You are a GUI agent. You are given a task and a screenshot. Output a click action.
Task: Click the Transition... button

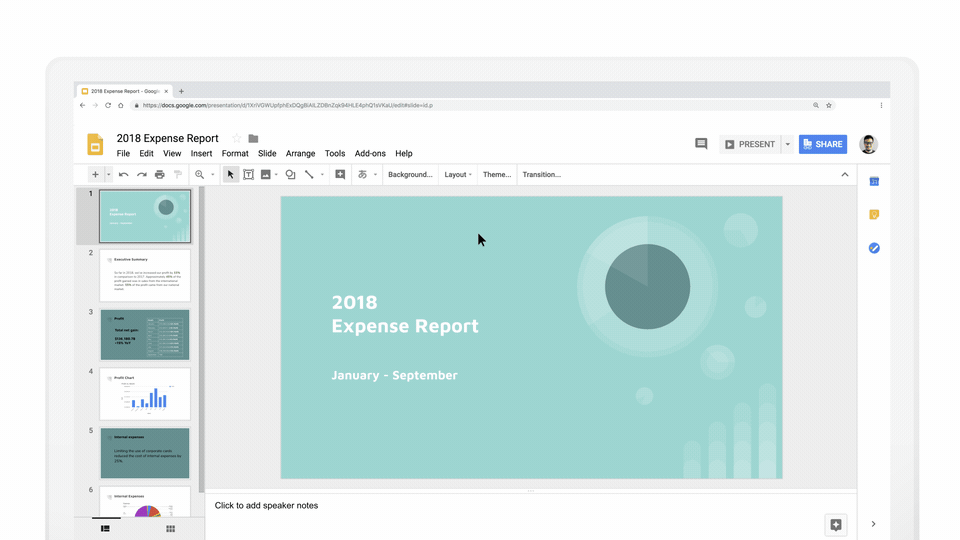[x=542, y=174]
